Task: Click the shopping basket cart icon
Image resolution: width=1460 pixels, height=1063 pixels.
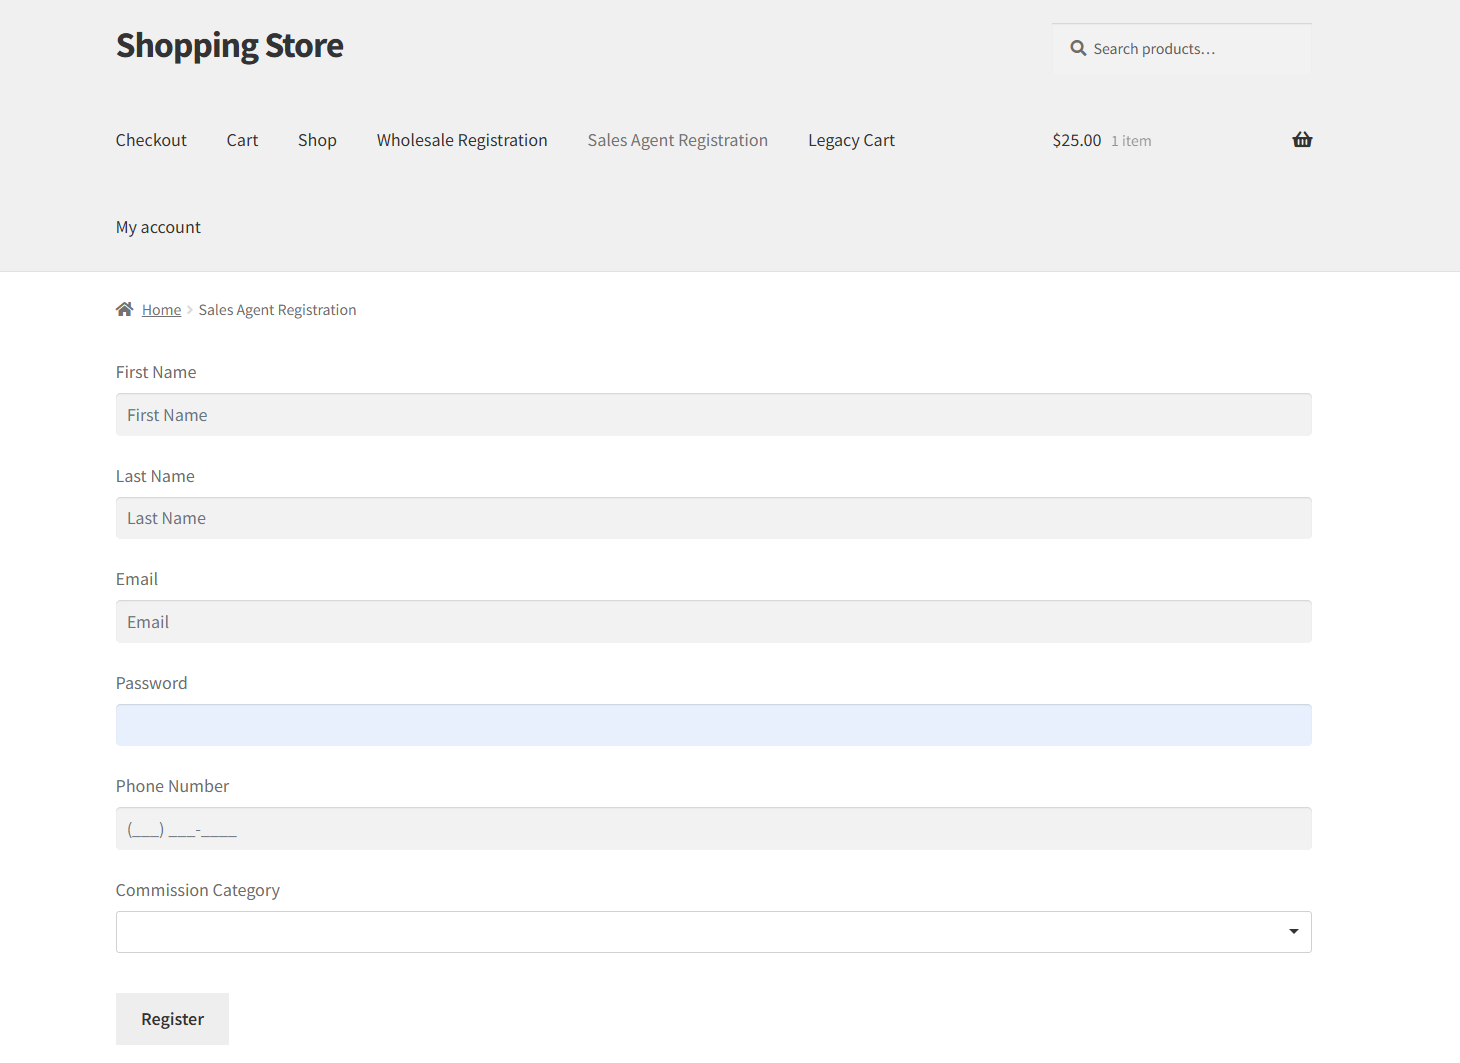Action: click(1302, 140)
